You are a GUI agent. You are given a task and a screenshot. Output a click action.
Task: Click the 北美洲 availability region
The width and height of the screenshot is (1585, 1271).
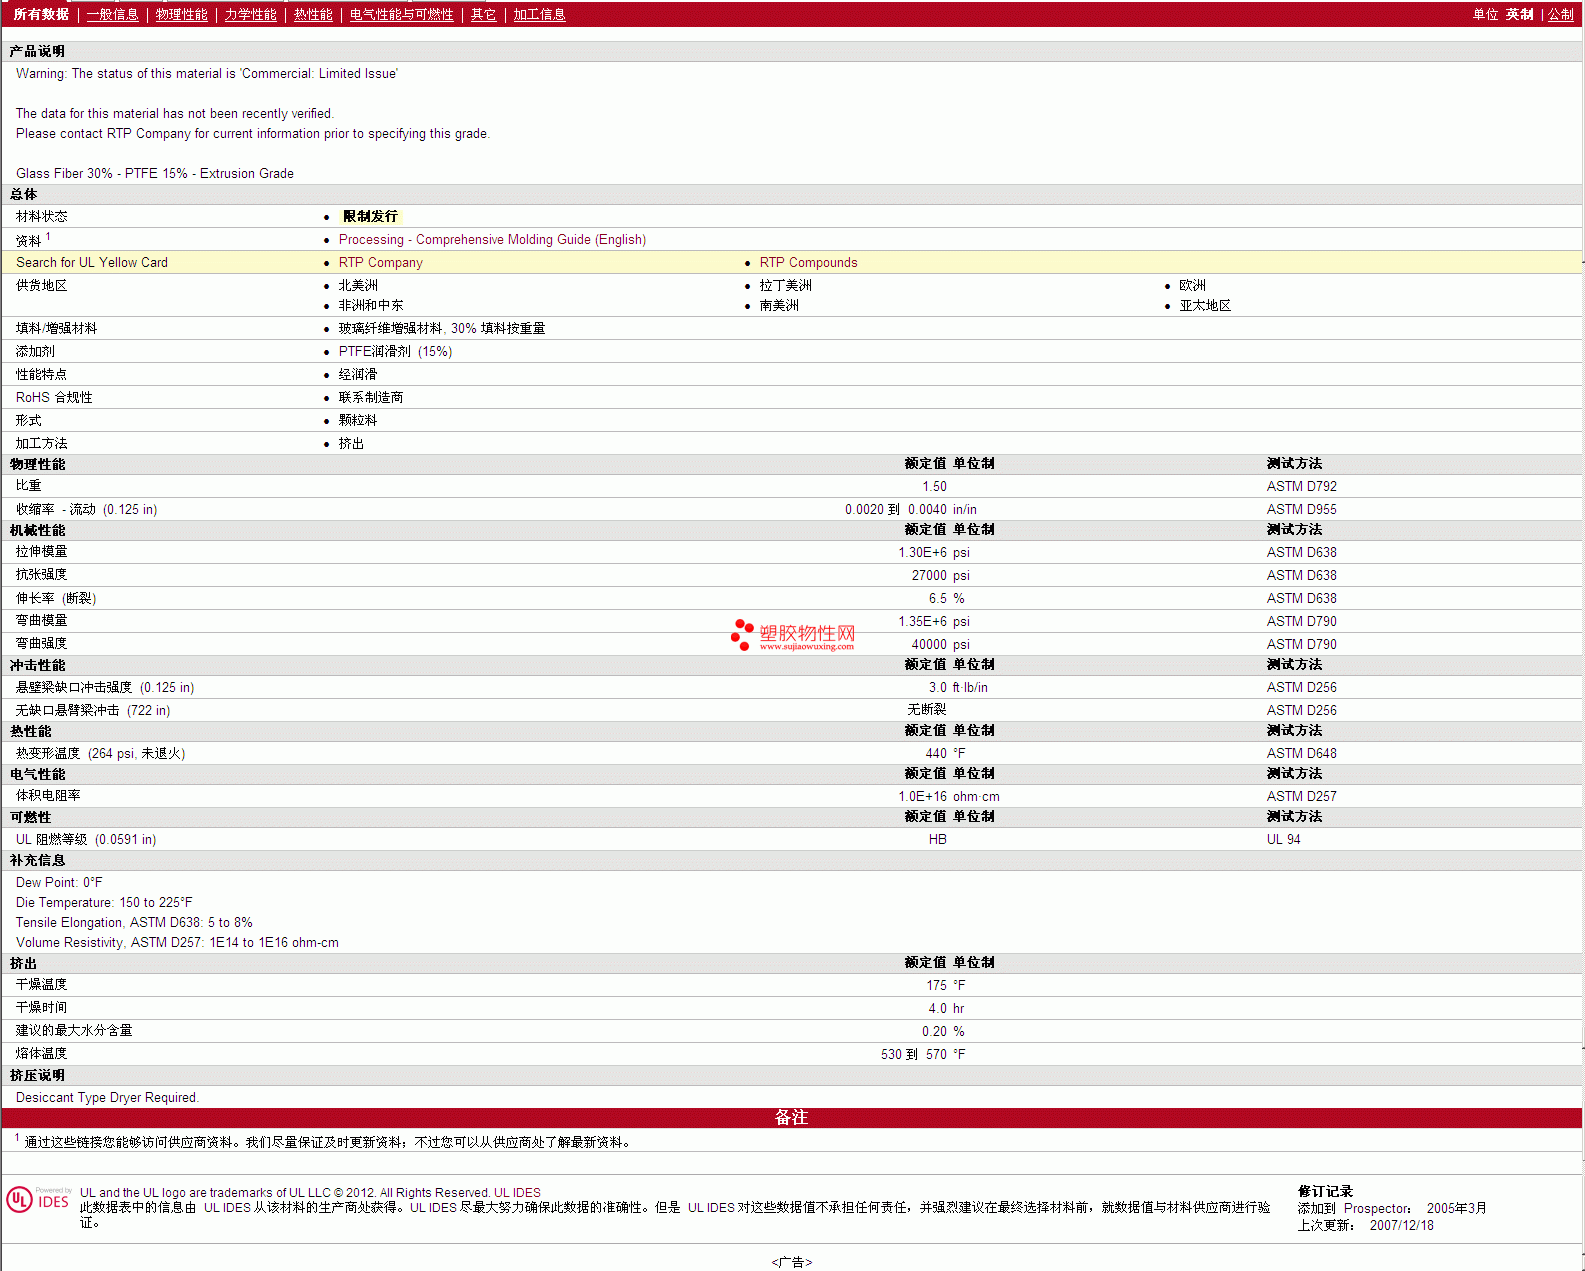click(358, 285)
